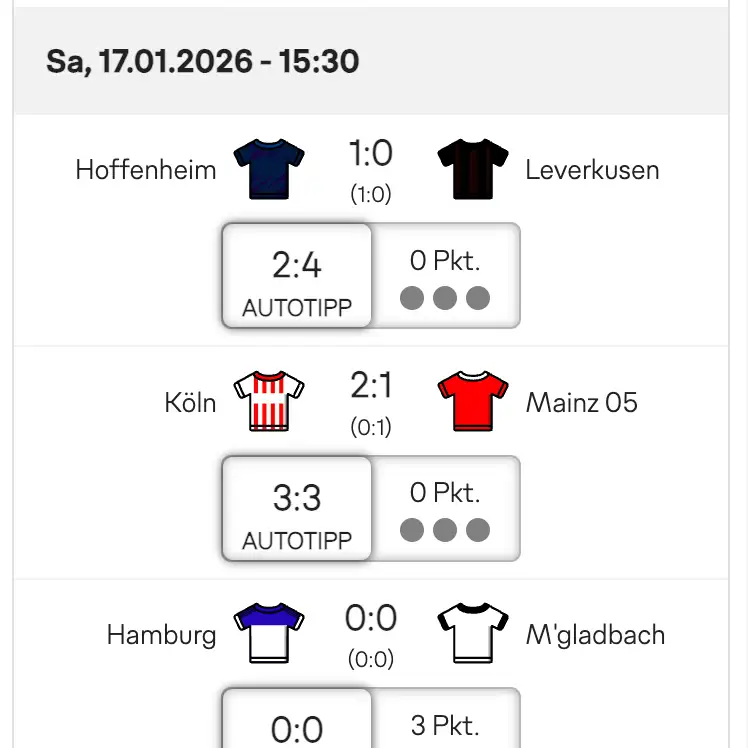Open the Köln team name
748x748 pixels.
click(x=190, y=403)
